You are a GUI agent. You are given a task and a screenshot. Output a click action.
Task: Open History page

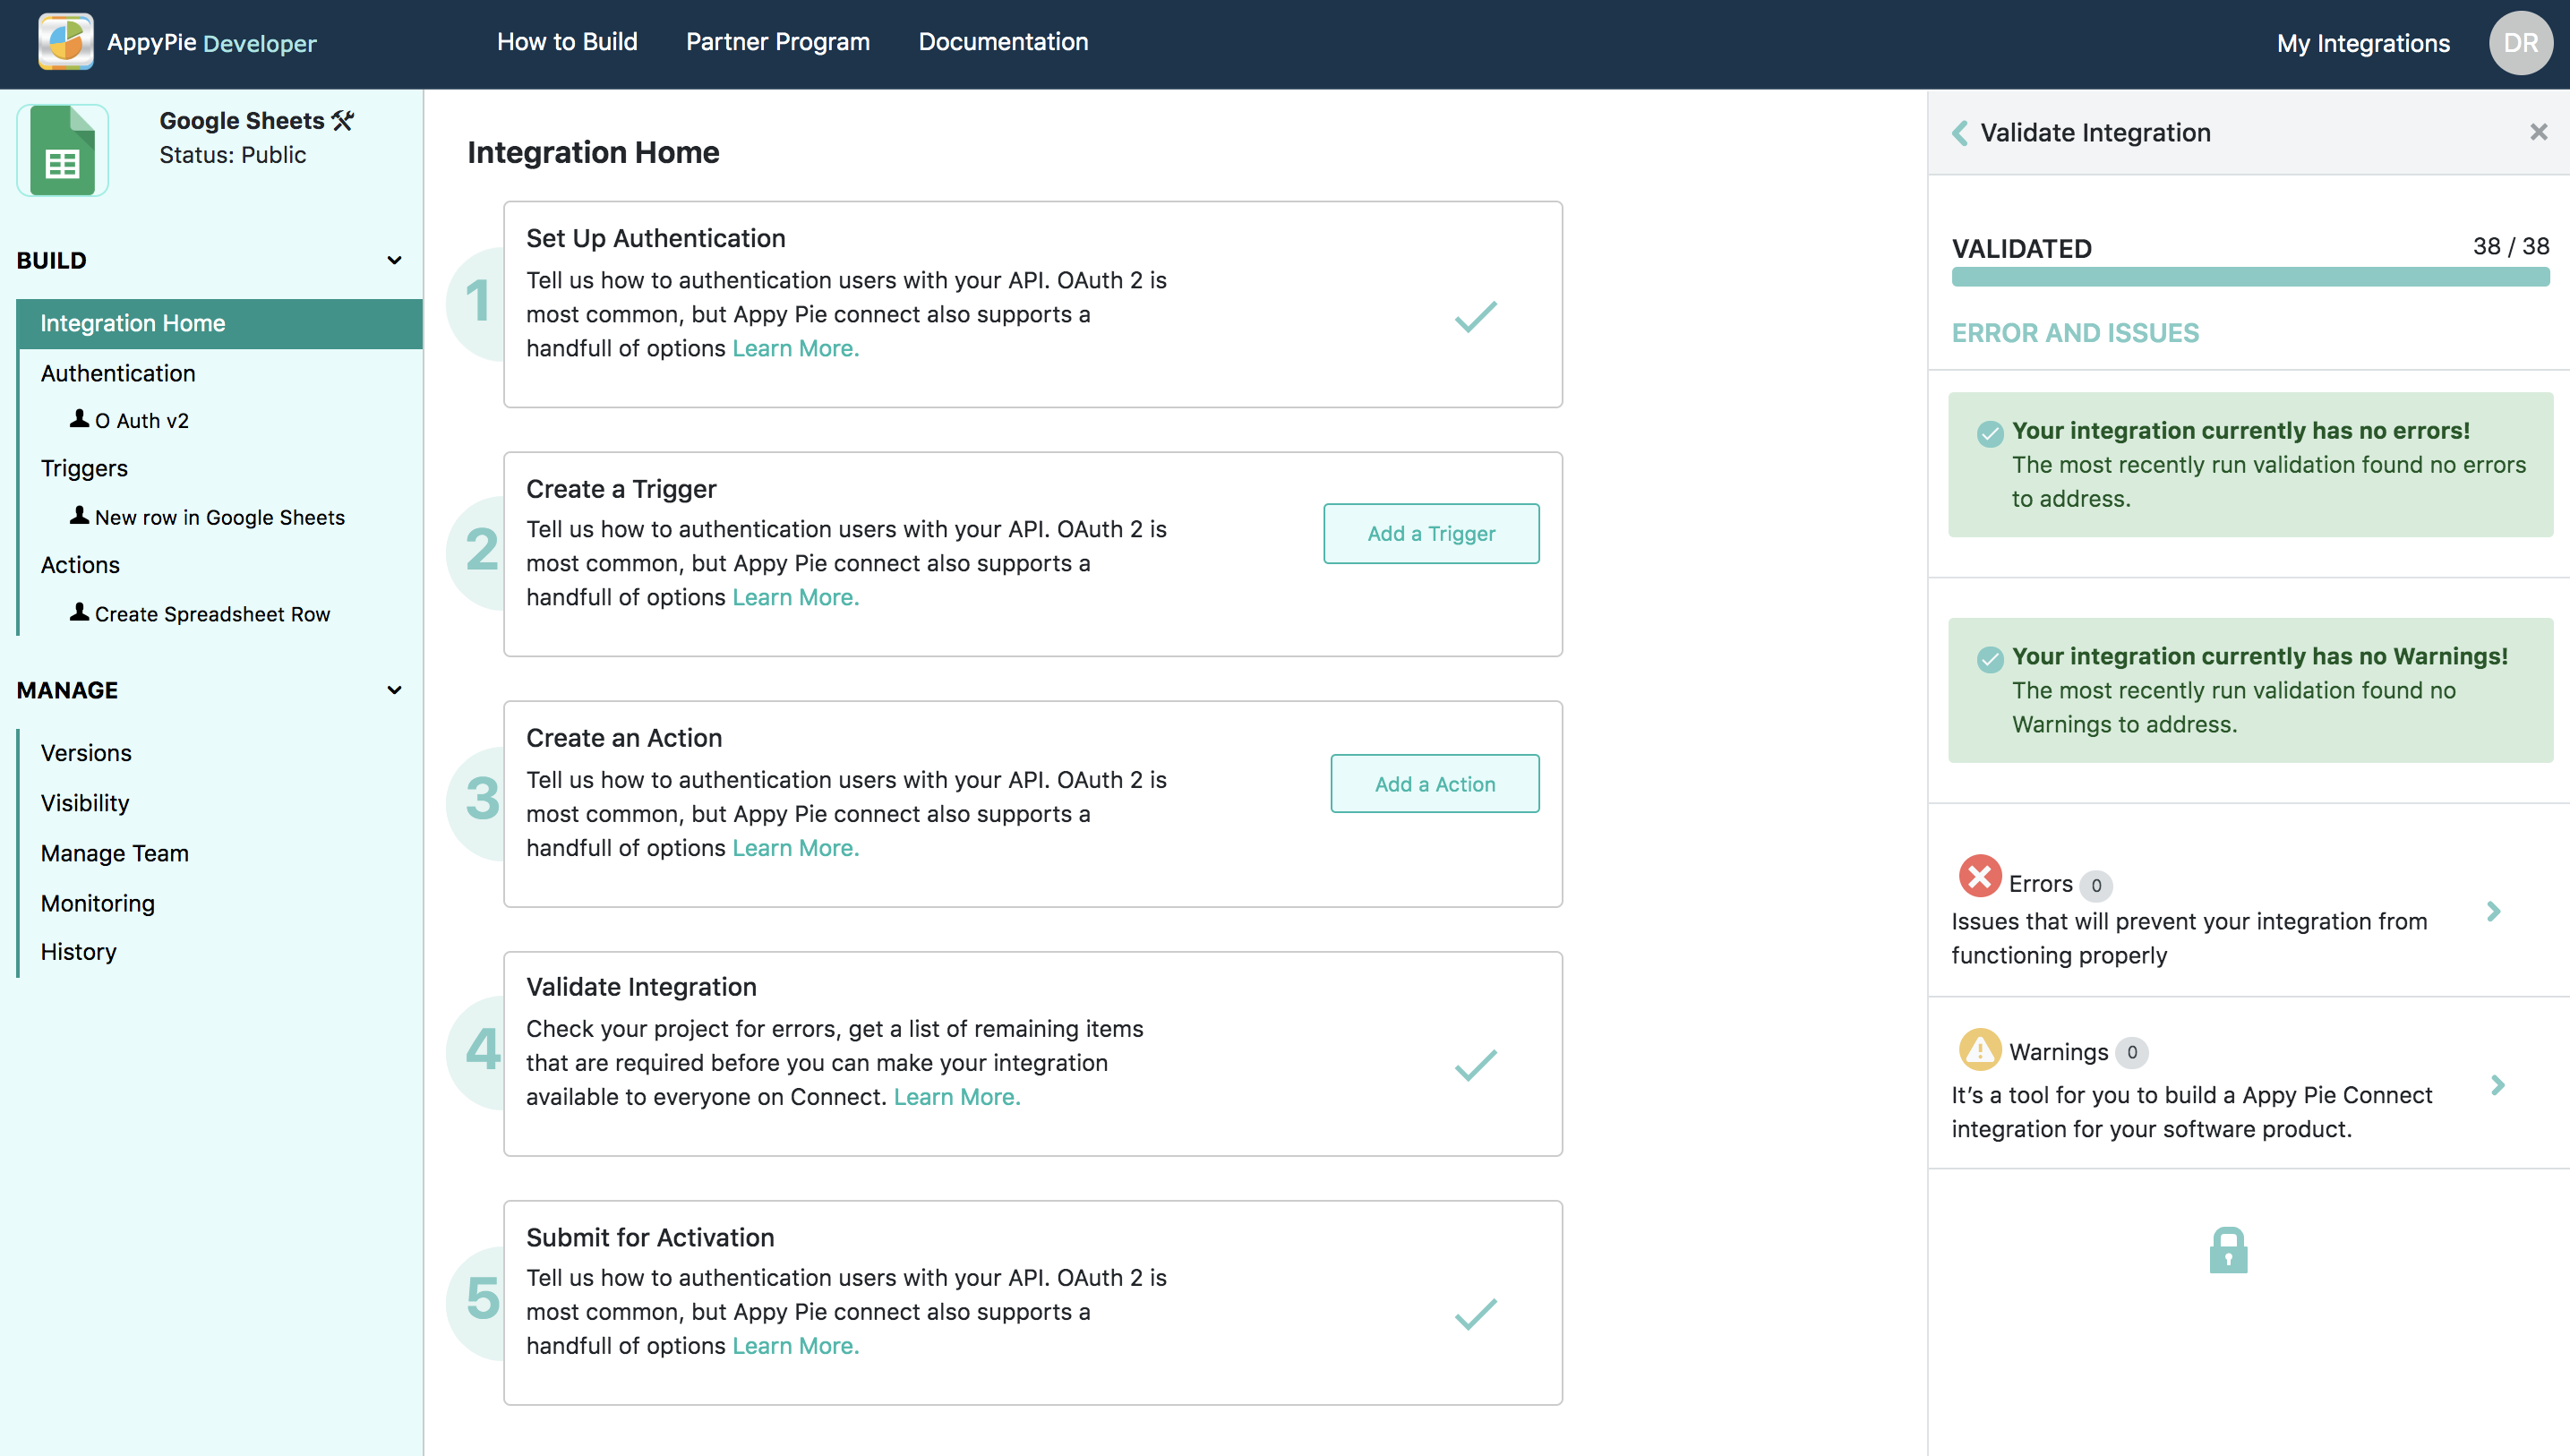(78, 952)
